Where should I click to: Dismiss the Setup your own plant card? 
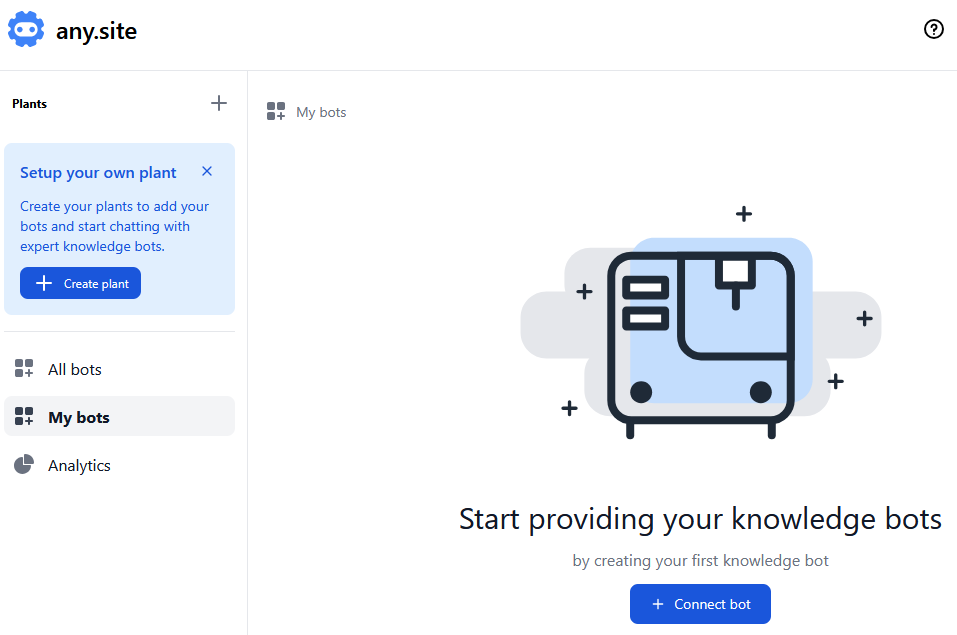coord(207,171)
